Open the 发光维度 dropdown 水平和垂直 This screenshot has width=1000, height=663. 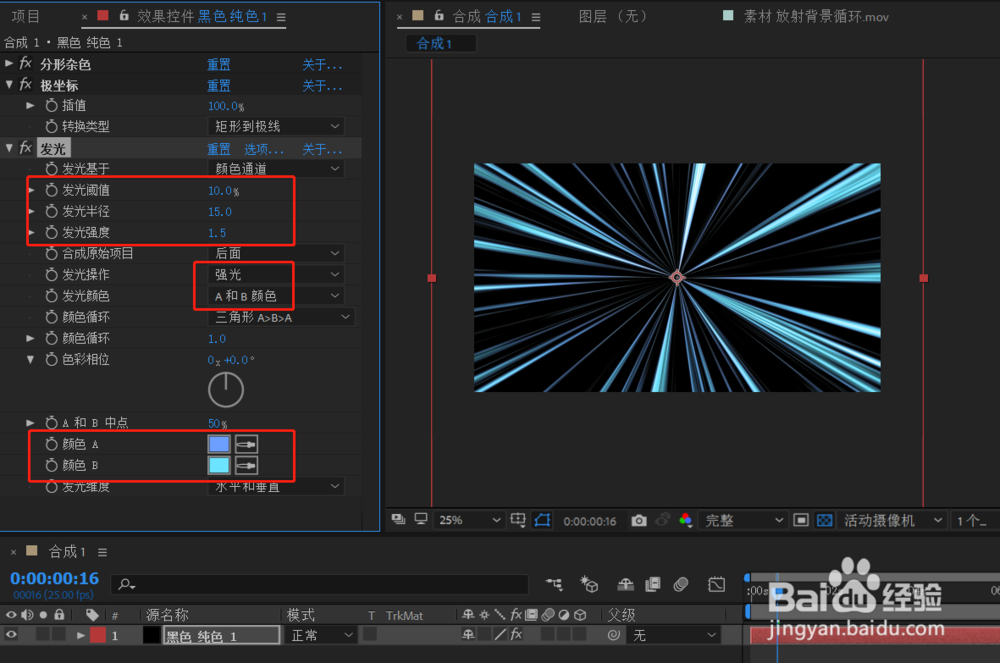(x=276, y=486)
